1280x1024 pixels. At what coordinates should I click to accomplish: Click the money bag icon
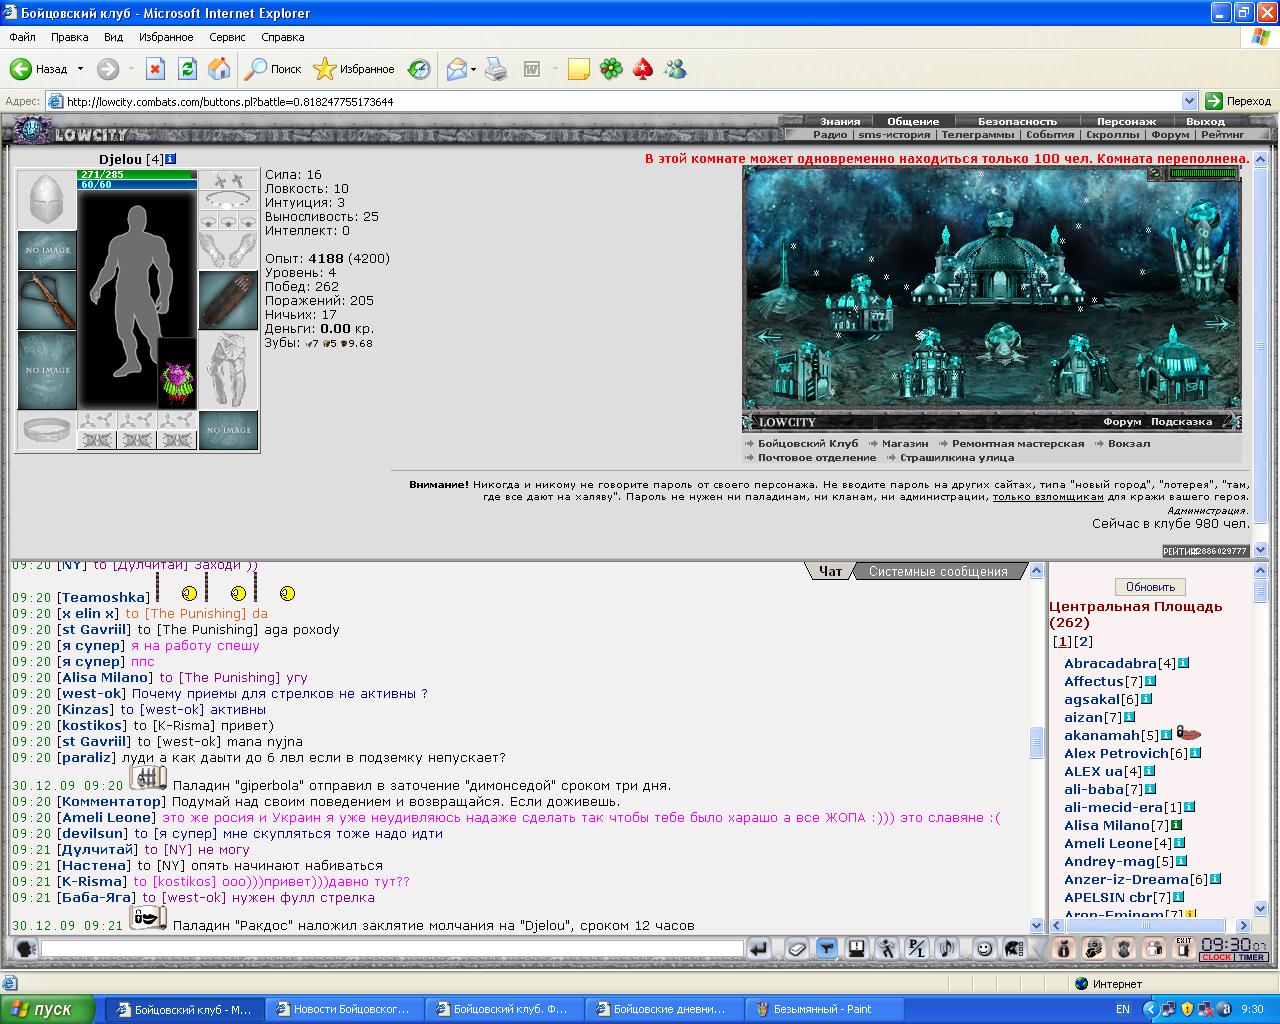tap(1064, 948)
